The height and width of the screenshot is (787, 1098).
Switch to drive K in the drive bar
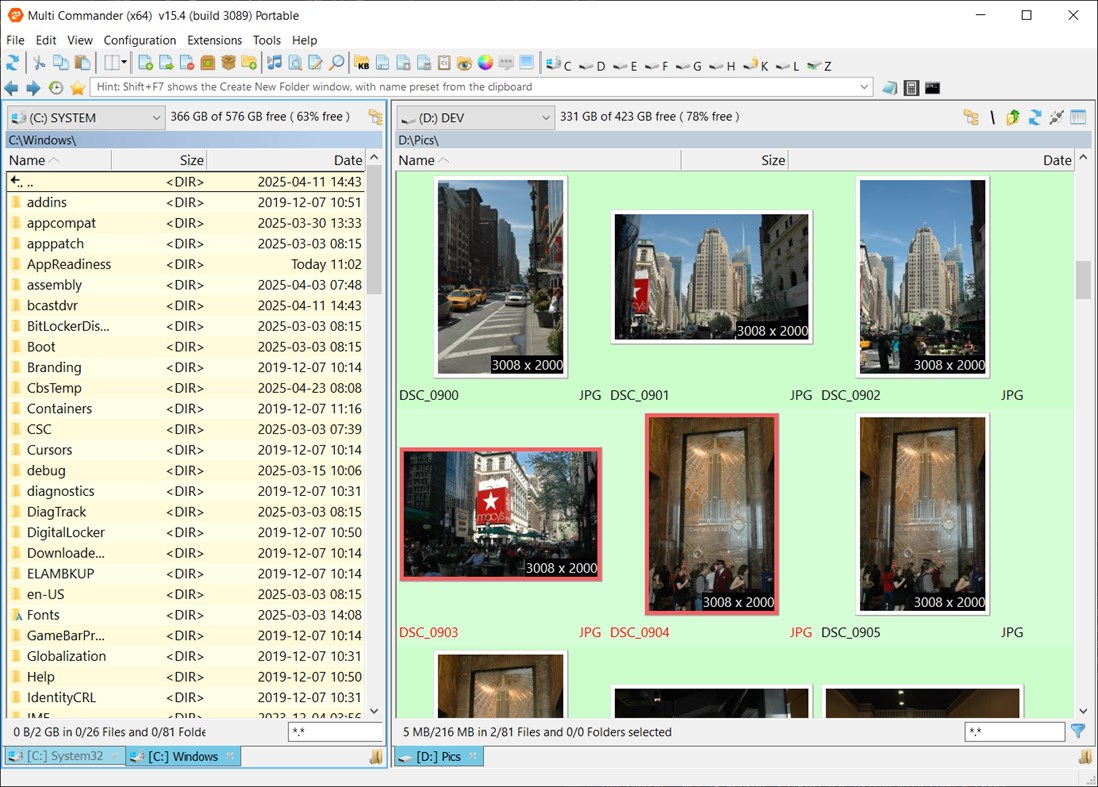click(755, 65)
